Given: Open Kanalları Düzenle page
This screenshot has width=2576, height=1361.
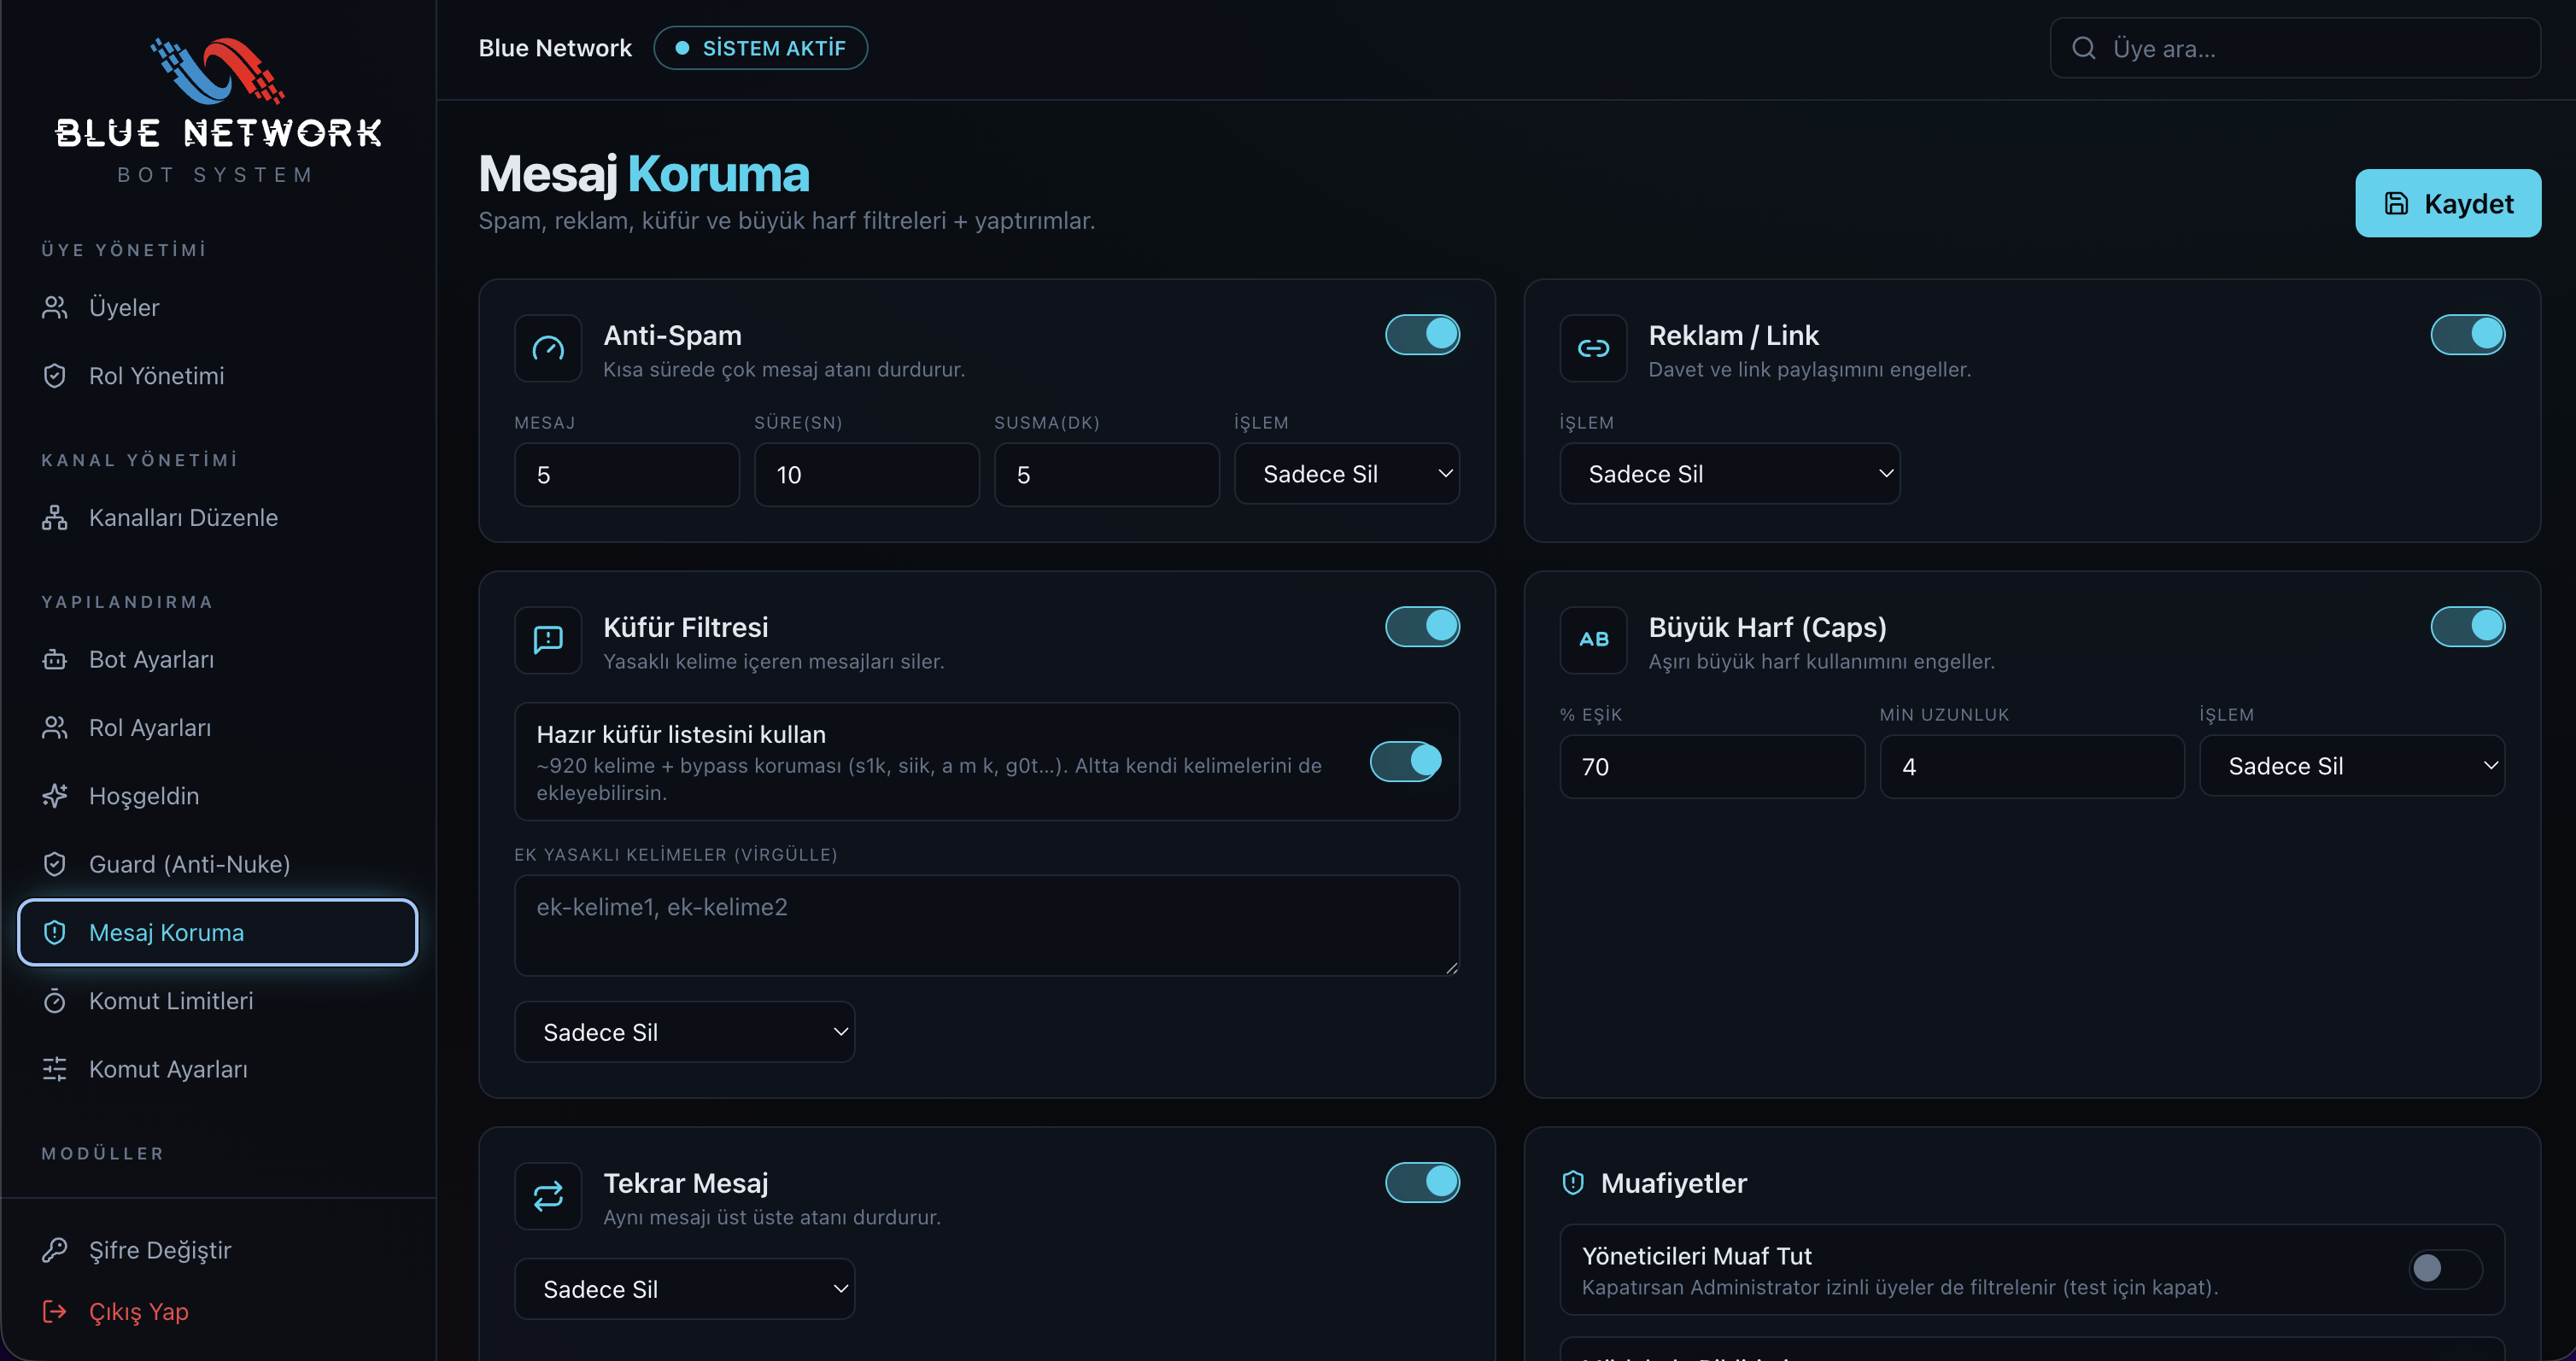Looking at the screenshot, I should tap(218, 517).
